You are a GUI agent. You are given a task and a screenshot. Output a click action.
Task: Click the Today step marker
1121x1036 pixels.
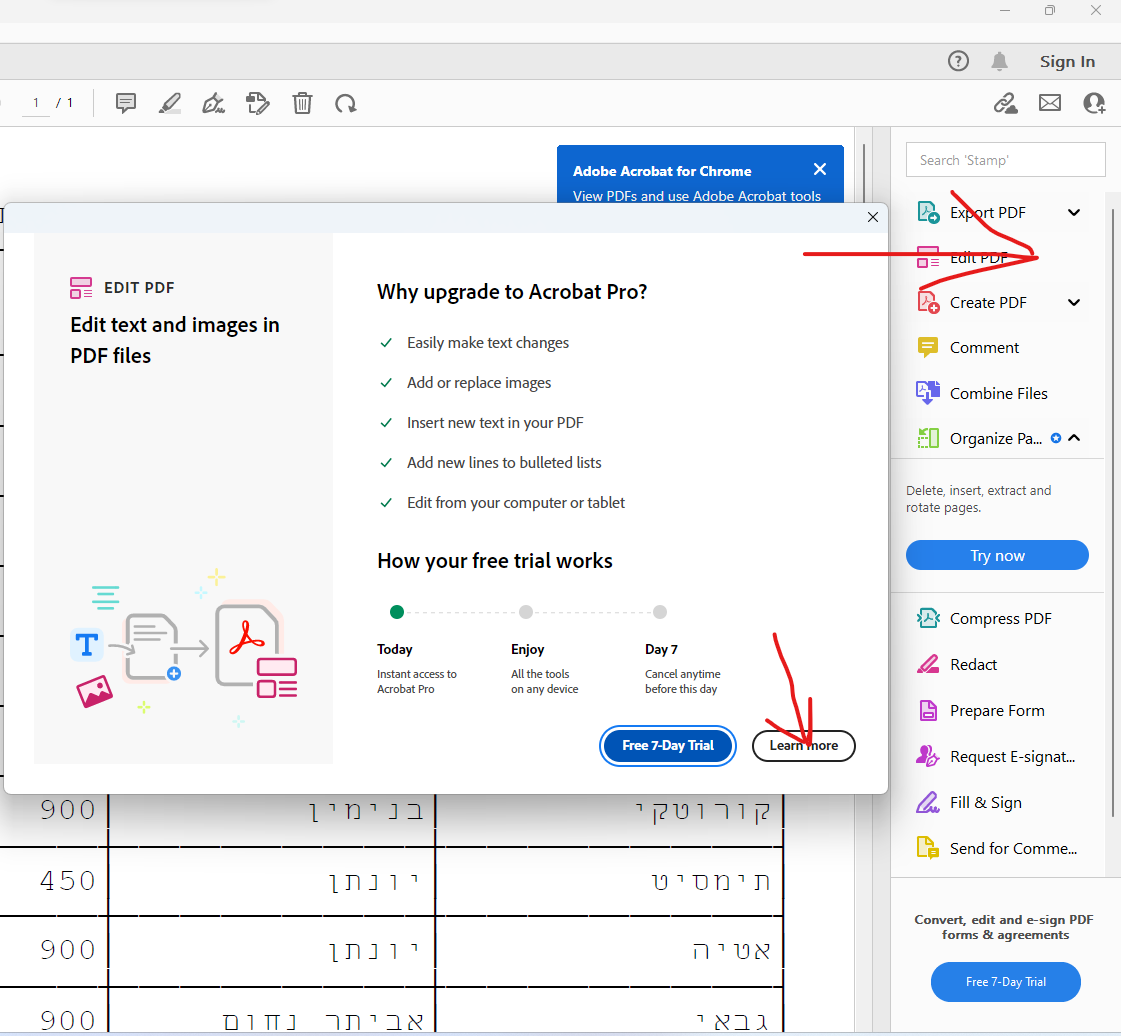(397, 612)
